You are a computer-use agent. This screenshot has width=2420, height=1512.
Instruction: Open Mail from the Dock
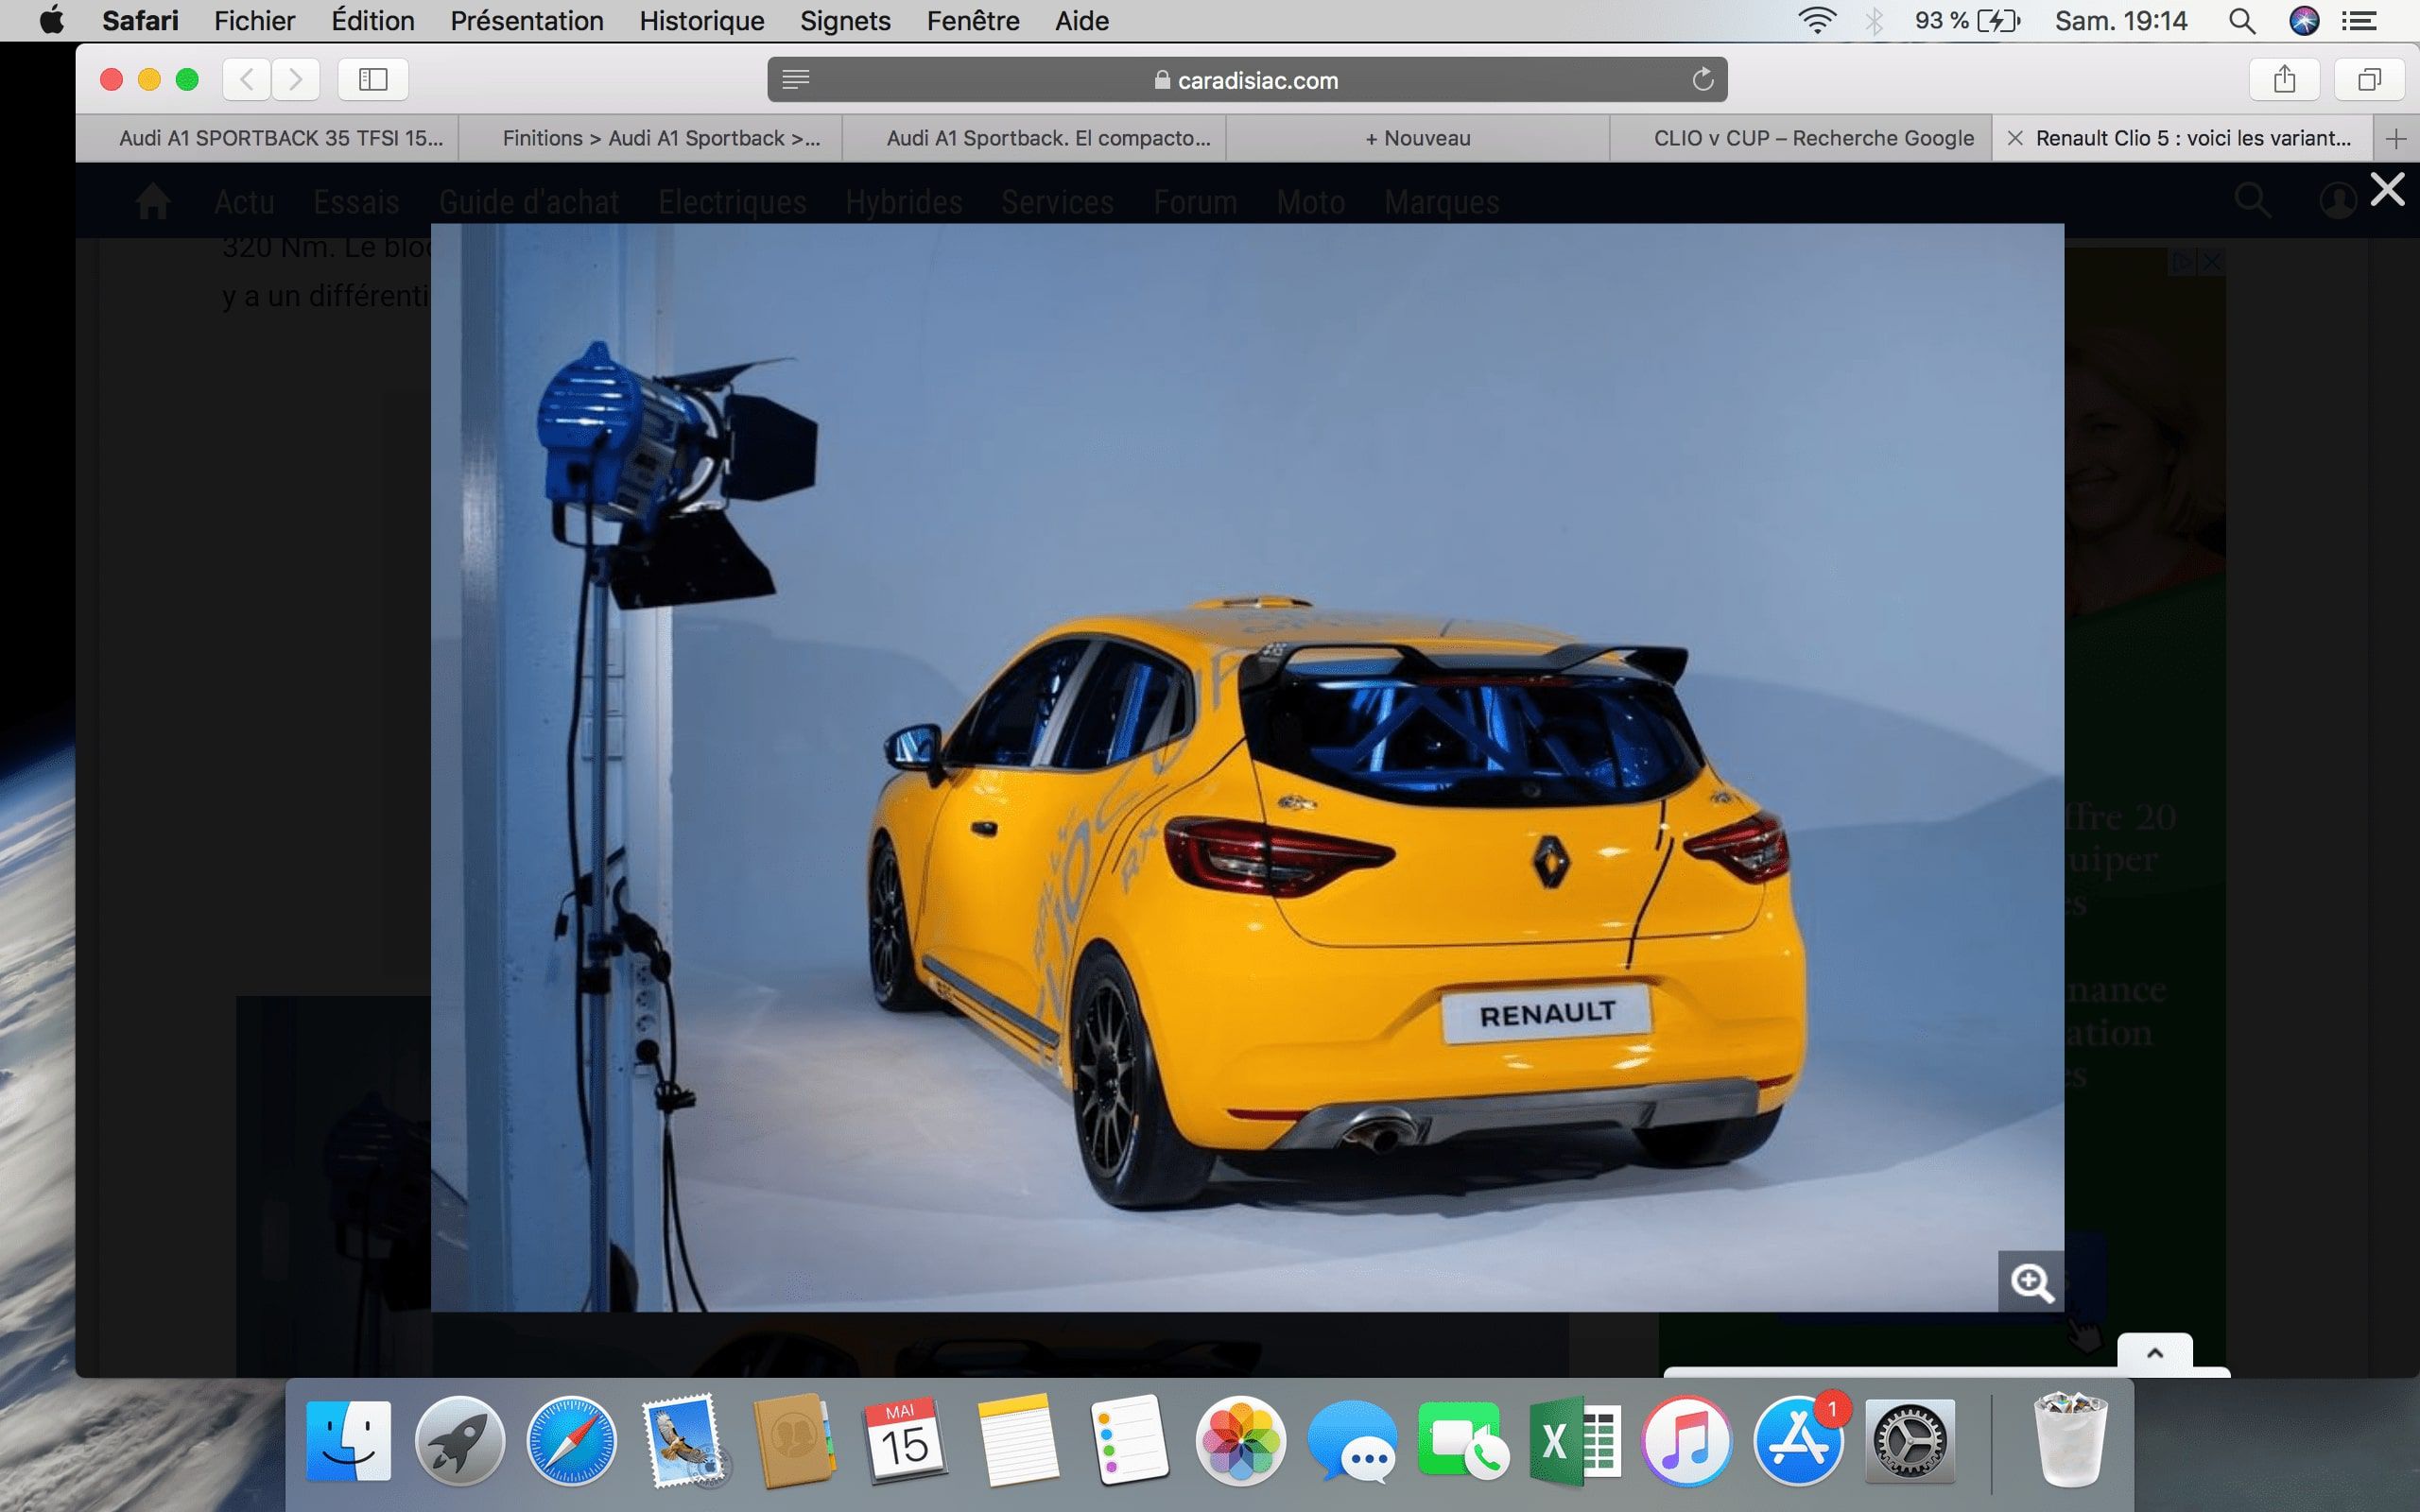coord(683,1441)
